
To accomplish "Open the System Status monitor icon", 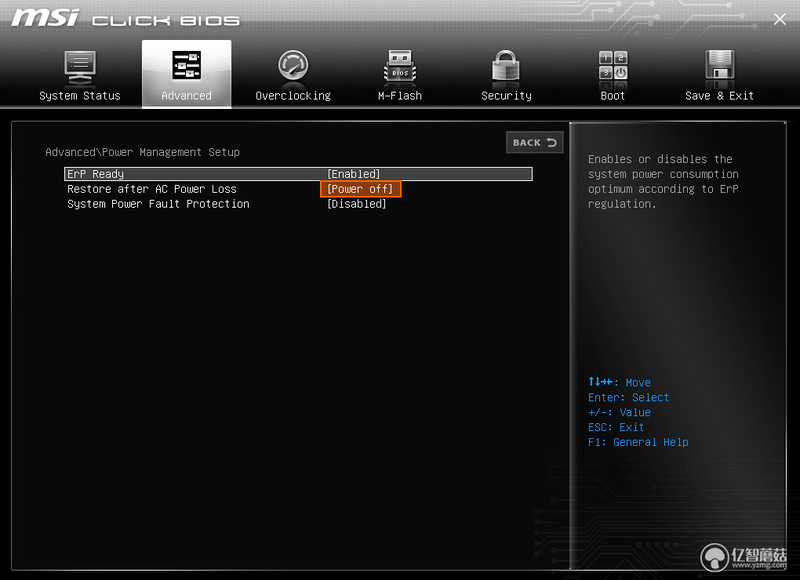I will click(x=80, y=67).
